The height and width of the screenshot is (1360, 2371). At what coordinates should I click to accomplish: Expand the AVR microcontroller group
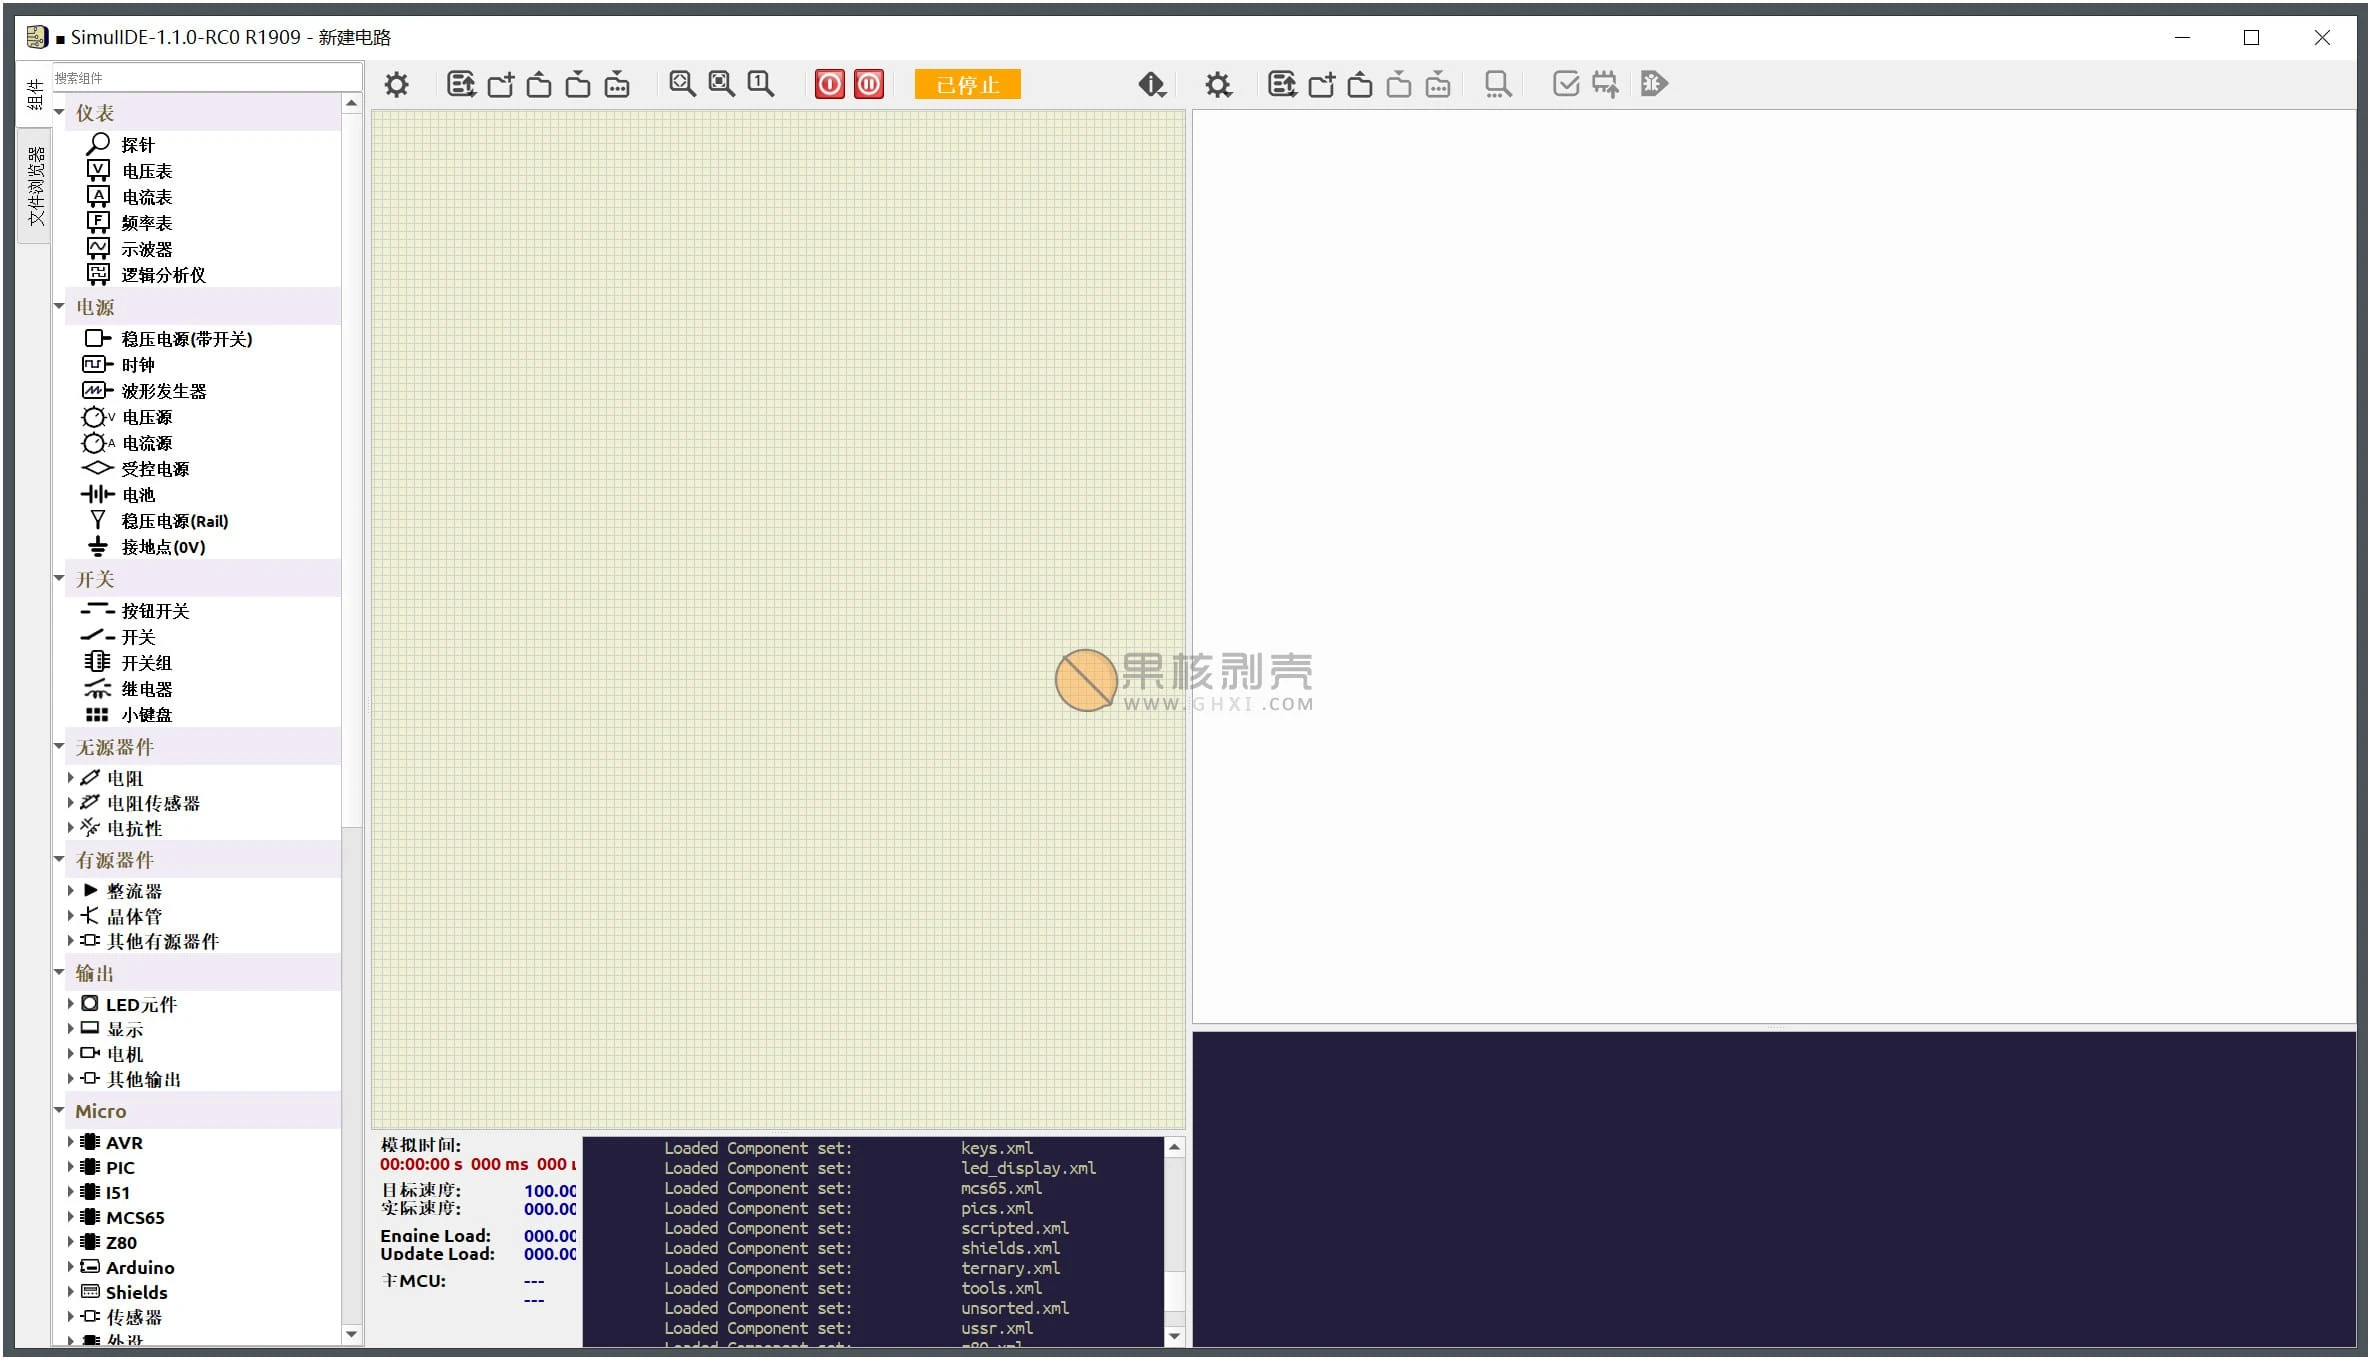coord(70,1141)
